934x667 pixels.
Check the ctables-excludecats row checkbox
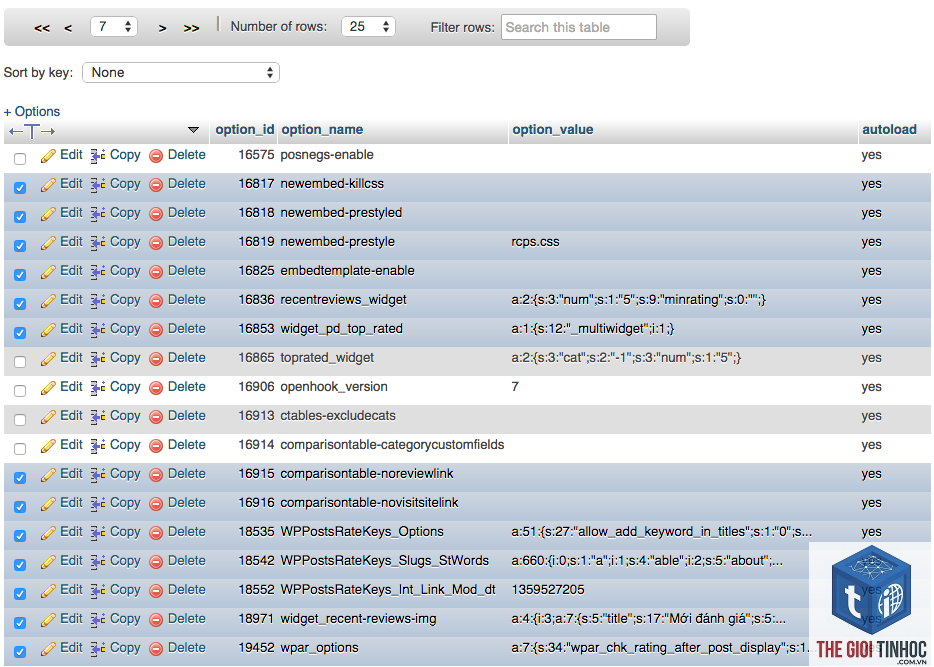tap(20, 420)
